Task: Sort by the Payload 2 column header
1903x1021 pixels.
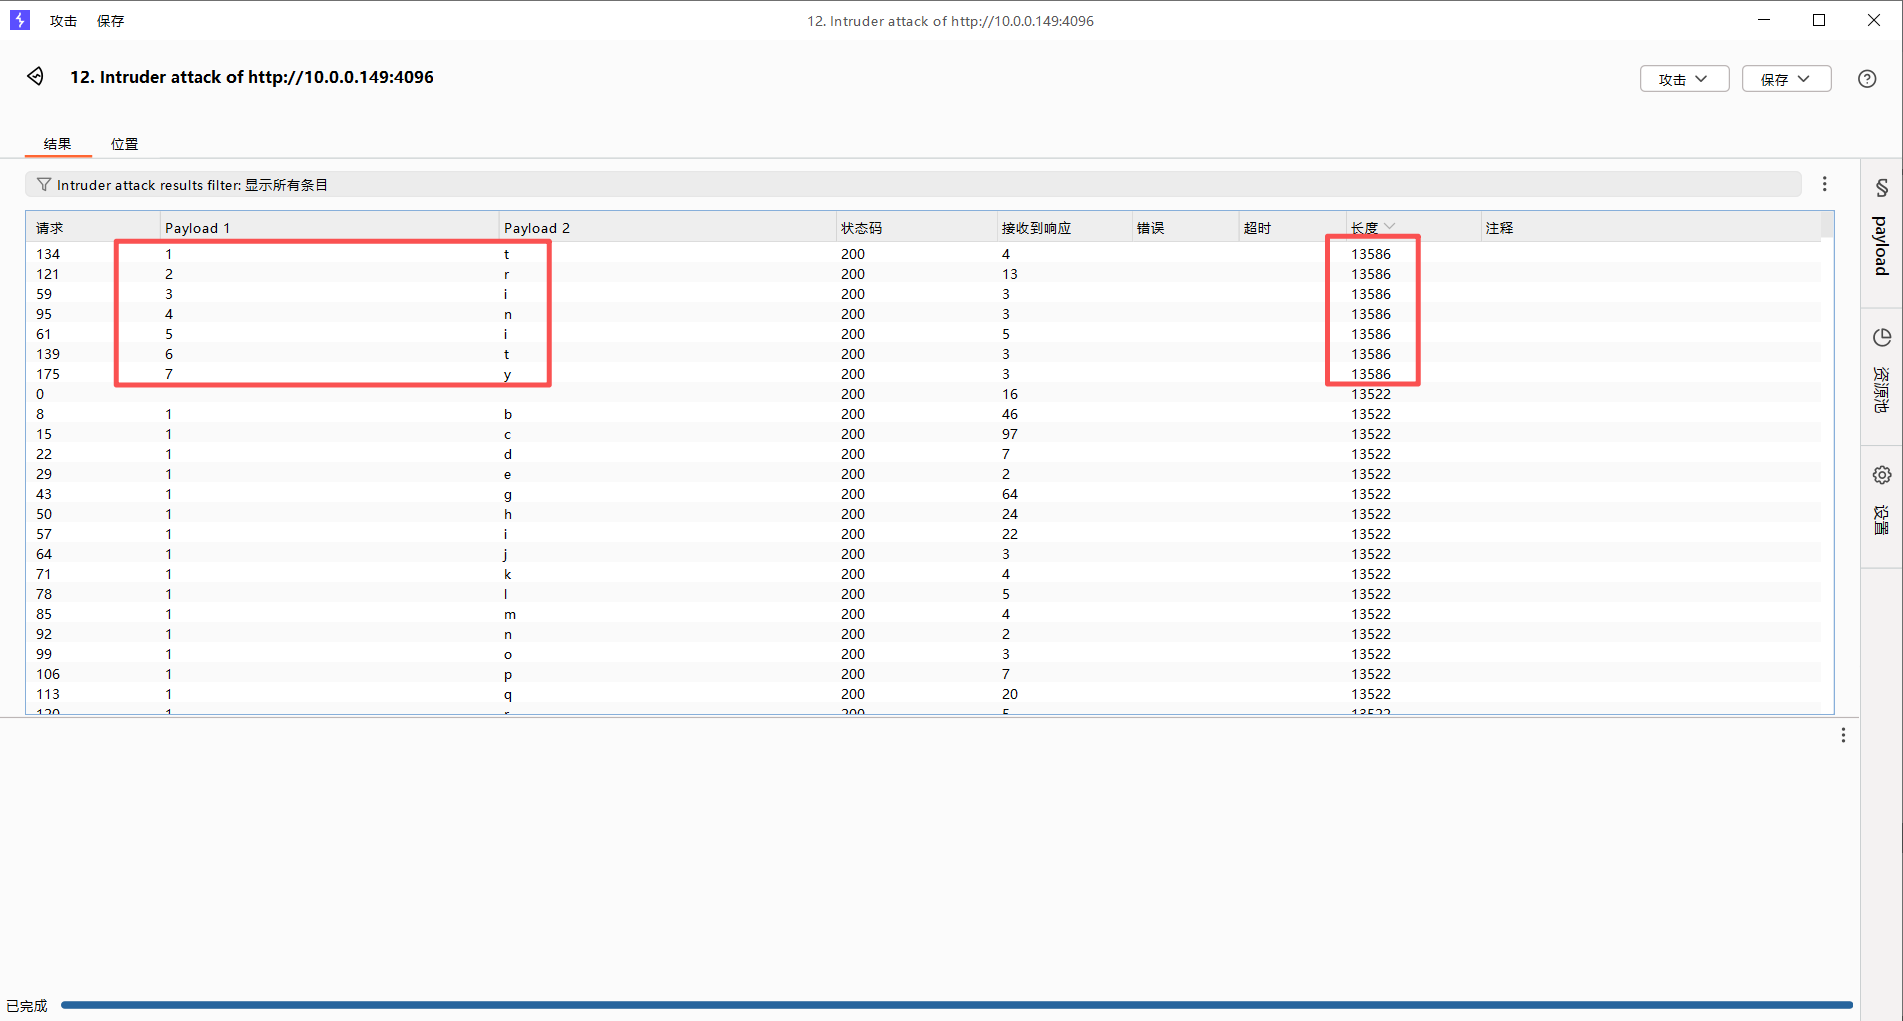Action: point(667,228)
